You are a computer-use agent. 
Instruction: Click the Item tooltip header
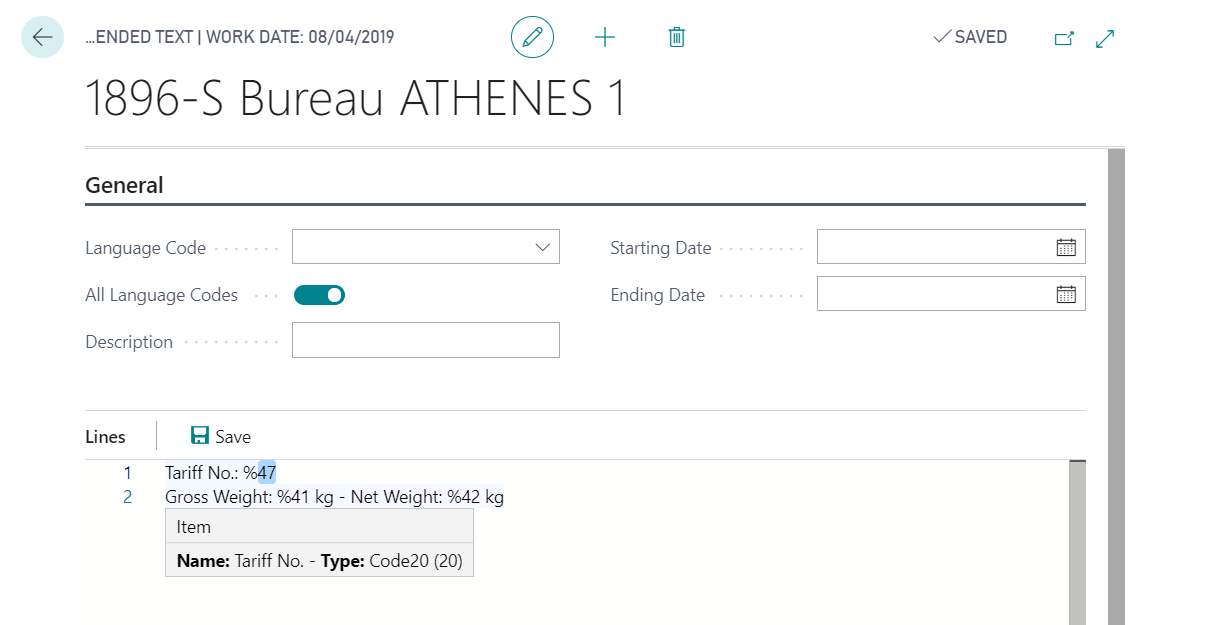319,526
